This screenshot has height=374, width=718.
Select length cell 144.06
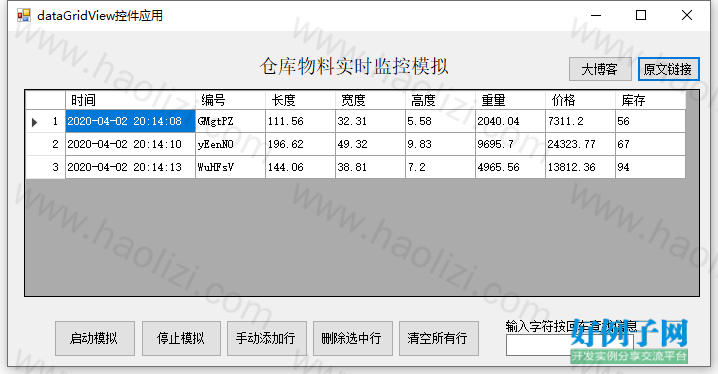tap(300, 167)
